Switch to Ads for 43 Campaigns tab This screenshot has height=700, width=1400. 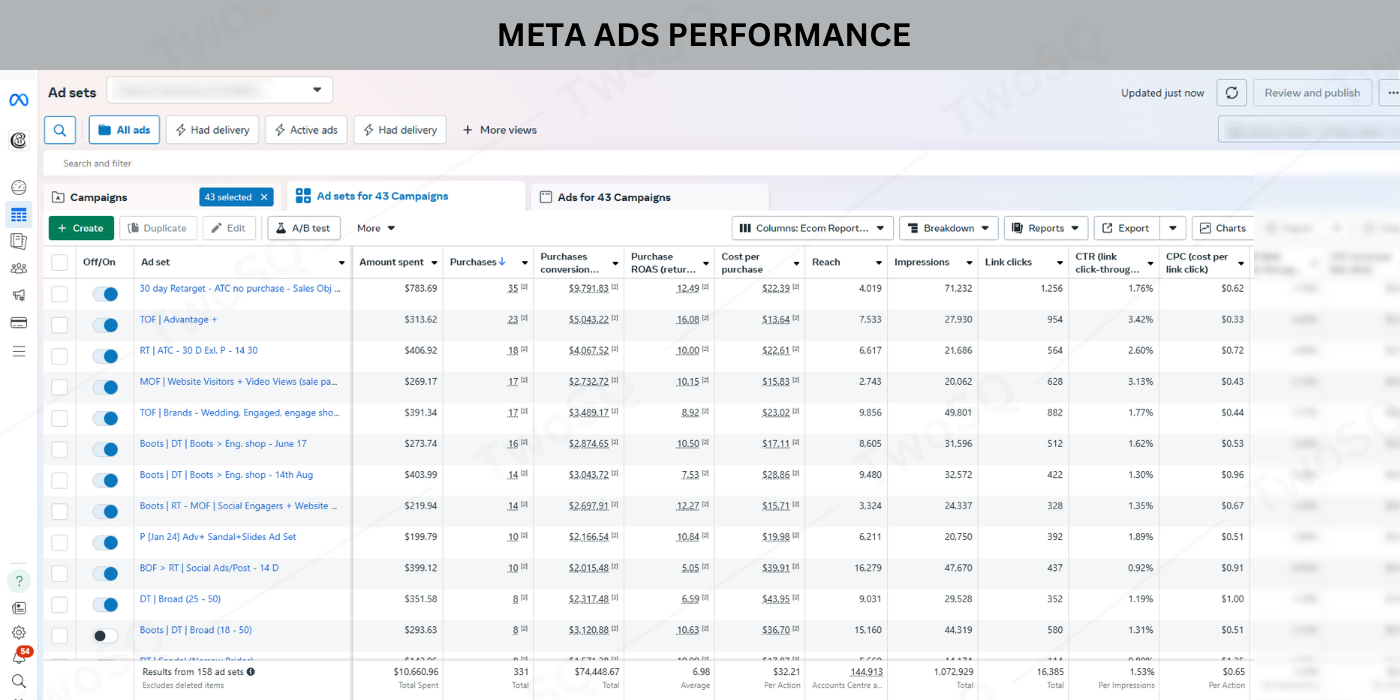point(614,197)
